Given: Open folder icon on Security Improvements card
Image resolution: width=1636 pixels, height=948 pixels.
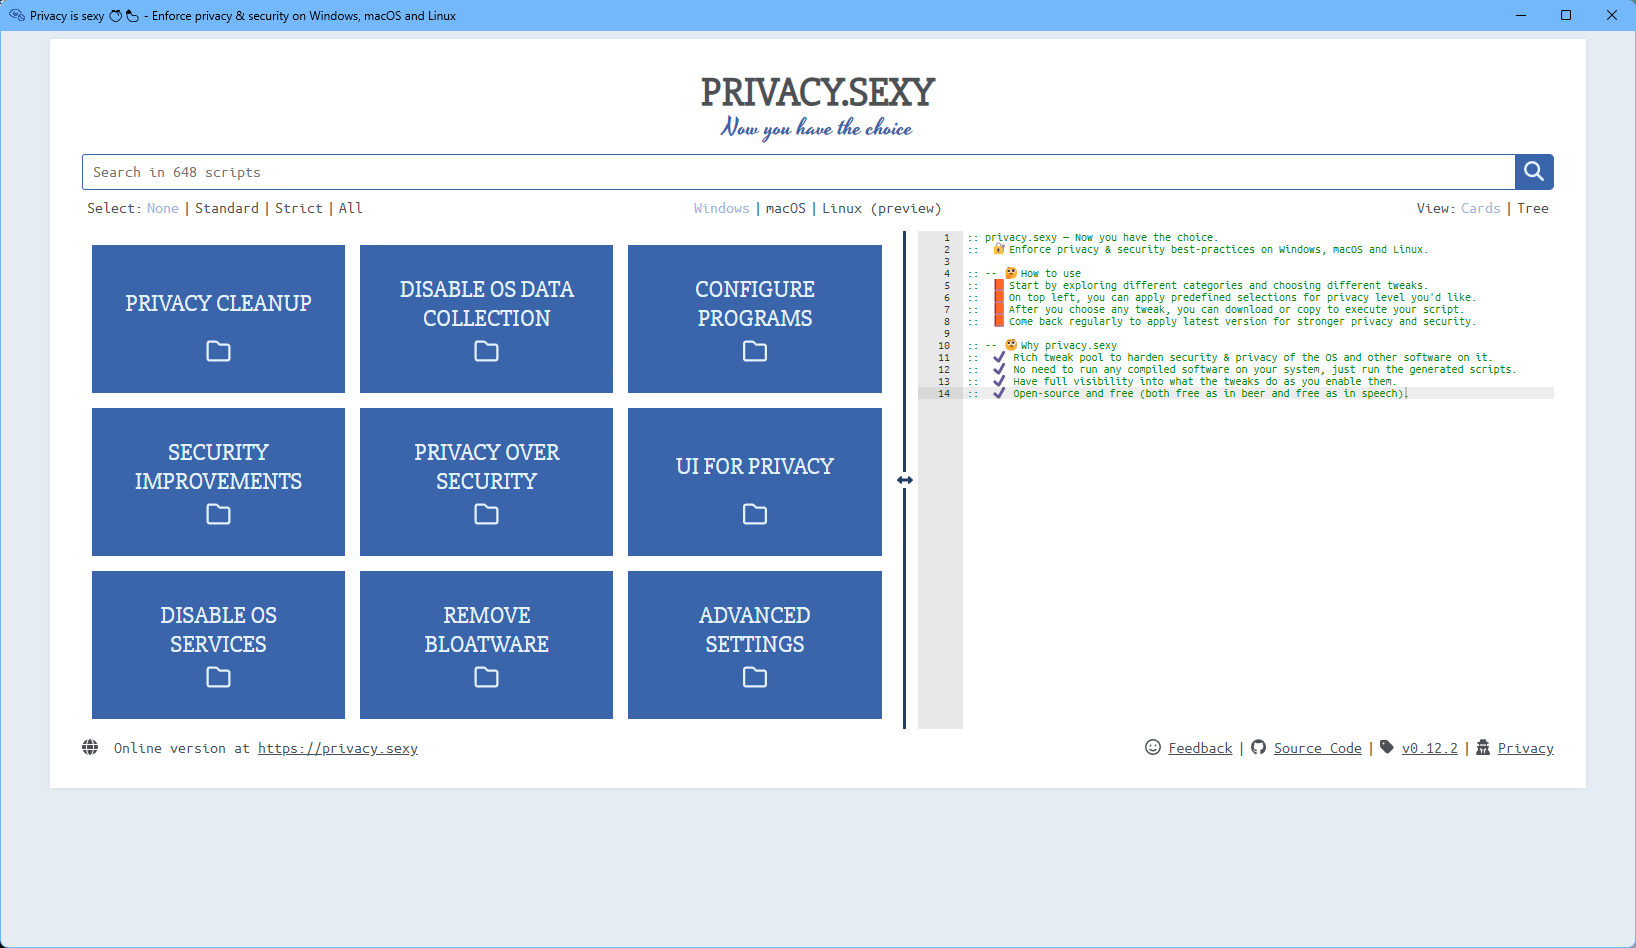Looking at the screenshot, I should click(218, 514).
